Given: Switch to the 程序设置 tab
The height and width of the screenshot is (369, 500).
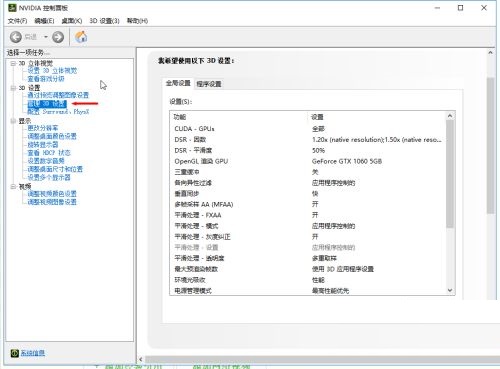Looking at the screenshot, I should pyautogui.click(x=209, y=84).
